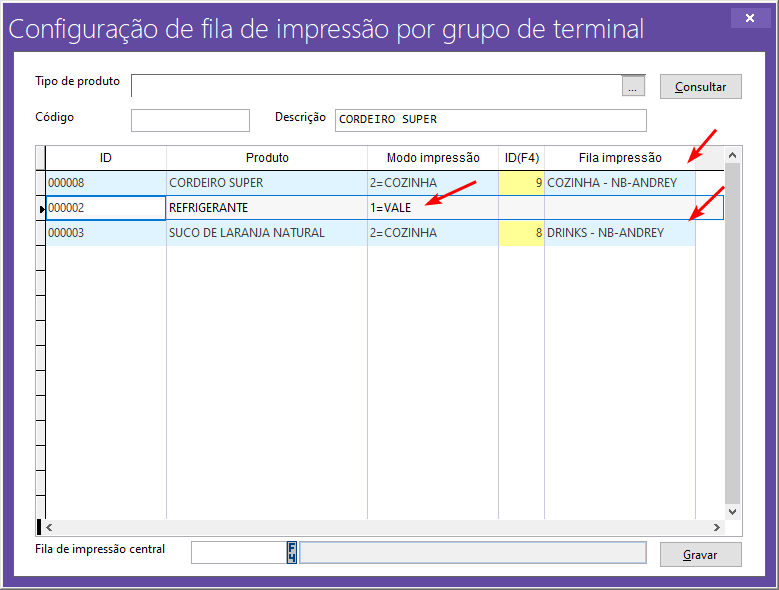Focus the Código input field
This screenshot has width=779, height=590.
190,120
